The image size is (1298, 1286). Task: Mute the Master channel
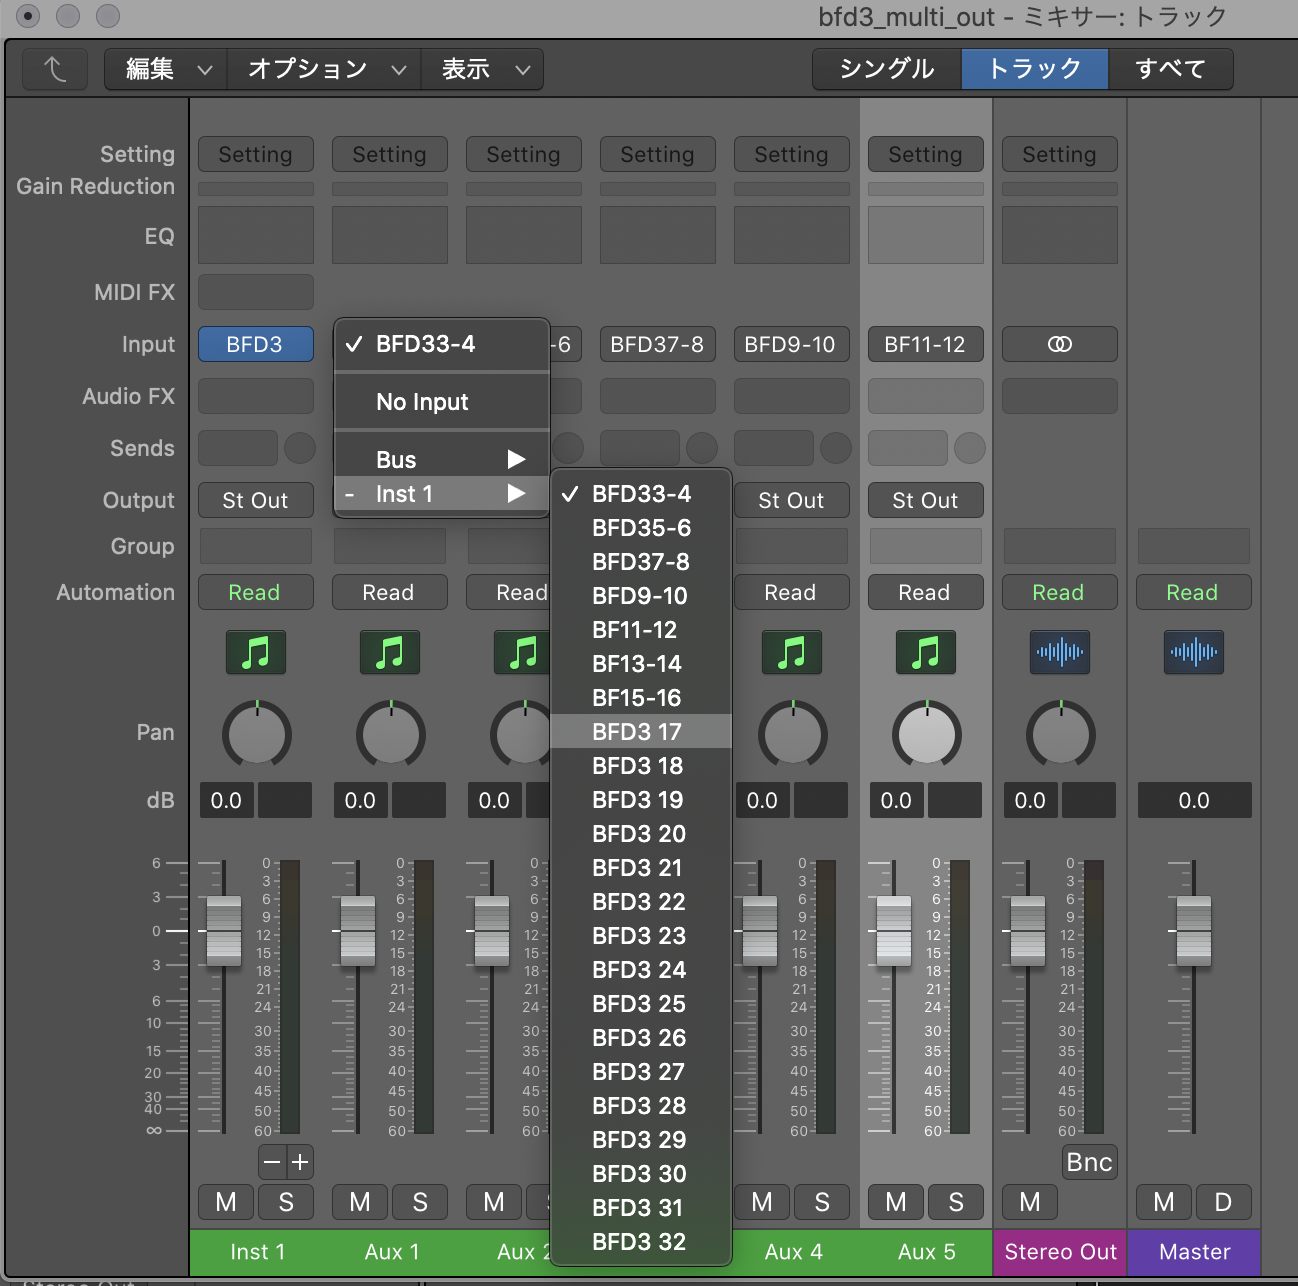(1164, 1202)
